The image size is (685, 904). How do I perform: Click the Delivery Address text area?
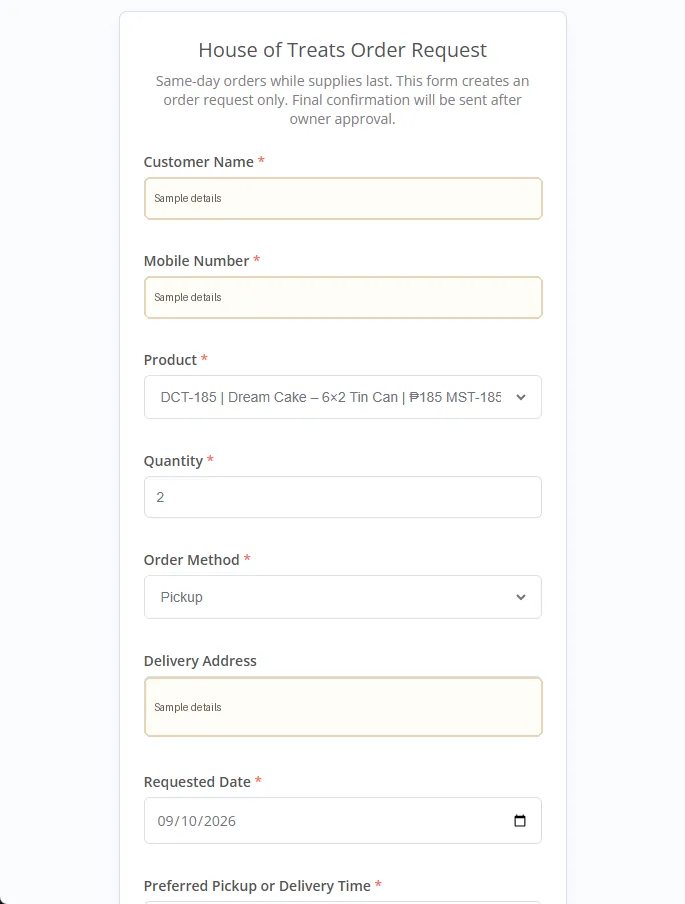coord(343,707)
